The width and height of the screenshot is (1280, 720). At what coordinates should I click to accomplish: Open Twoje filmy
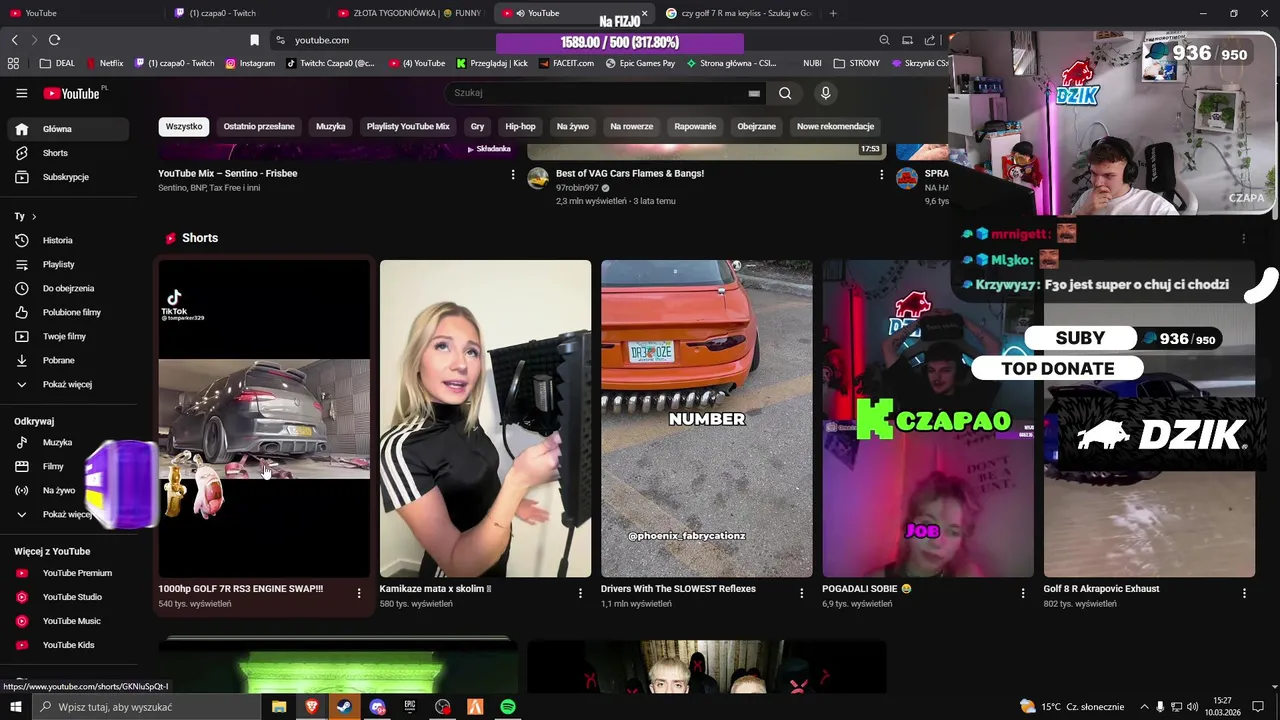click(66, 336)
